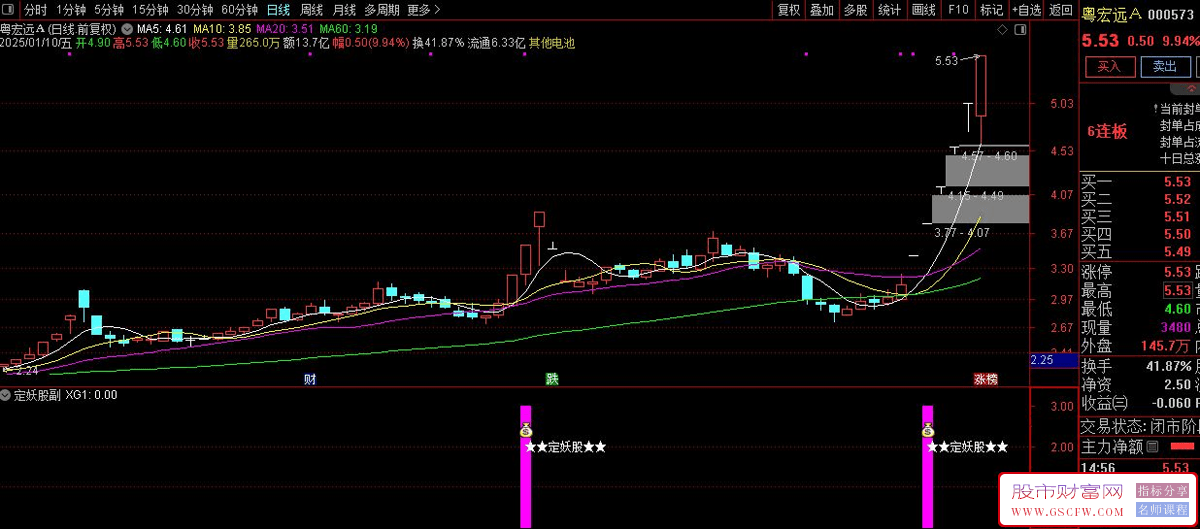Open the 画线 drawing tool
This screenshot has height=529, width=1200.
(923, 10)
